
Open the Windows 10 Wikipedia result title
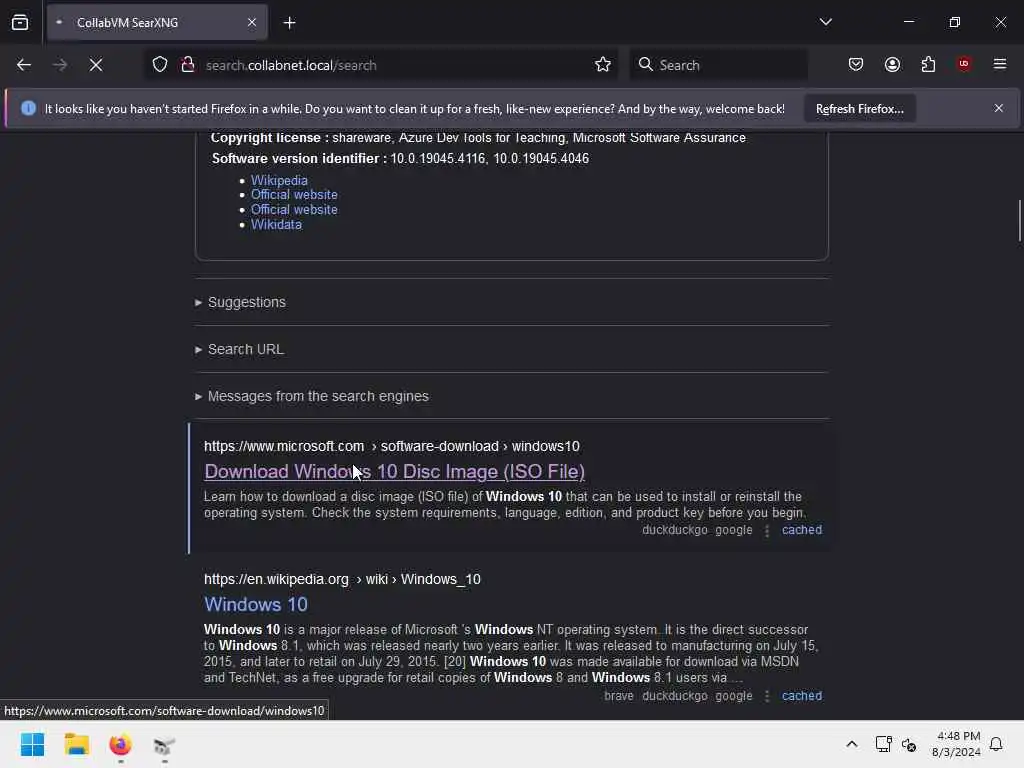pos(255,605)
